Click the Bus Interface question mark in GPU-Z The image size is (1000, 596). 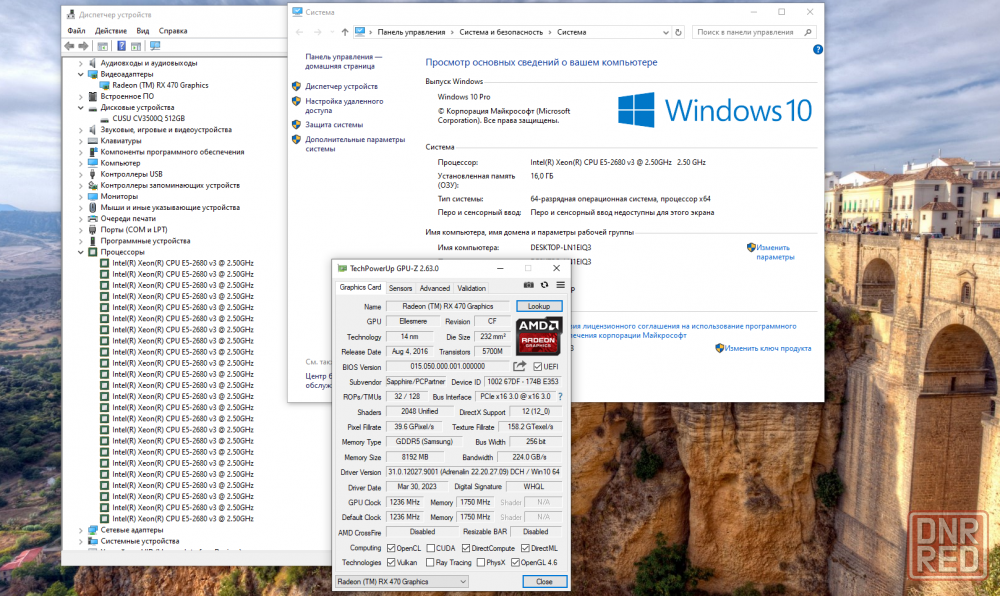tap(561, 396)
